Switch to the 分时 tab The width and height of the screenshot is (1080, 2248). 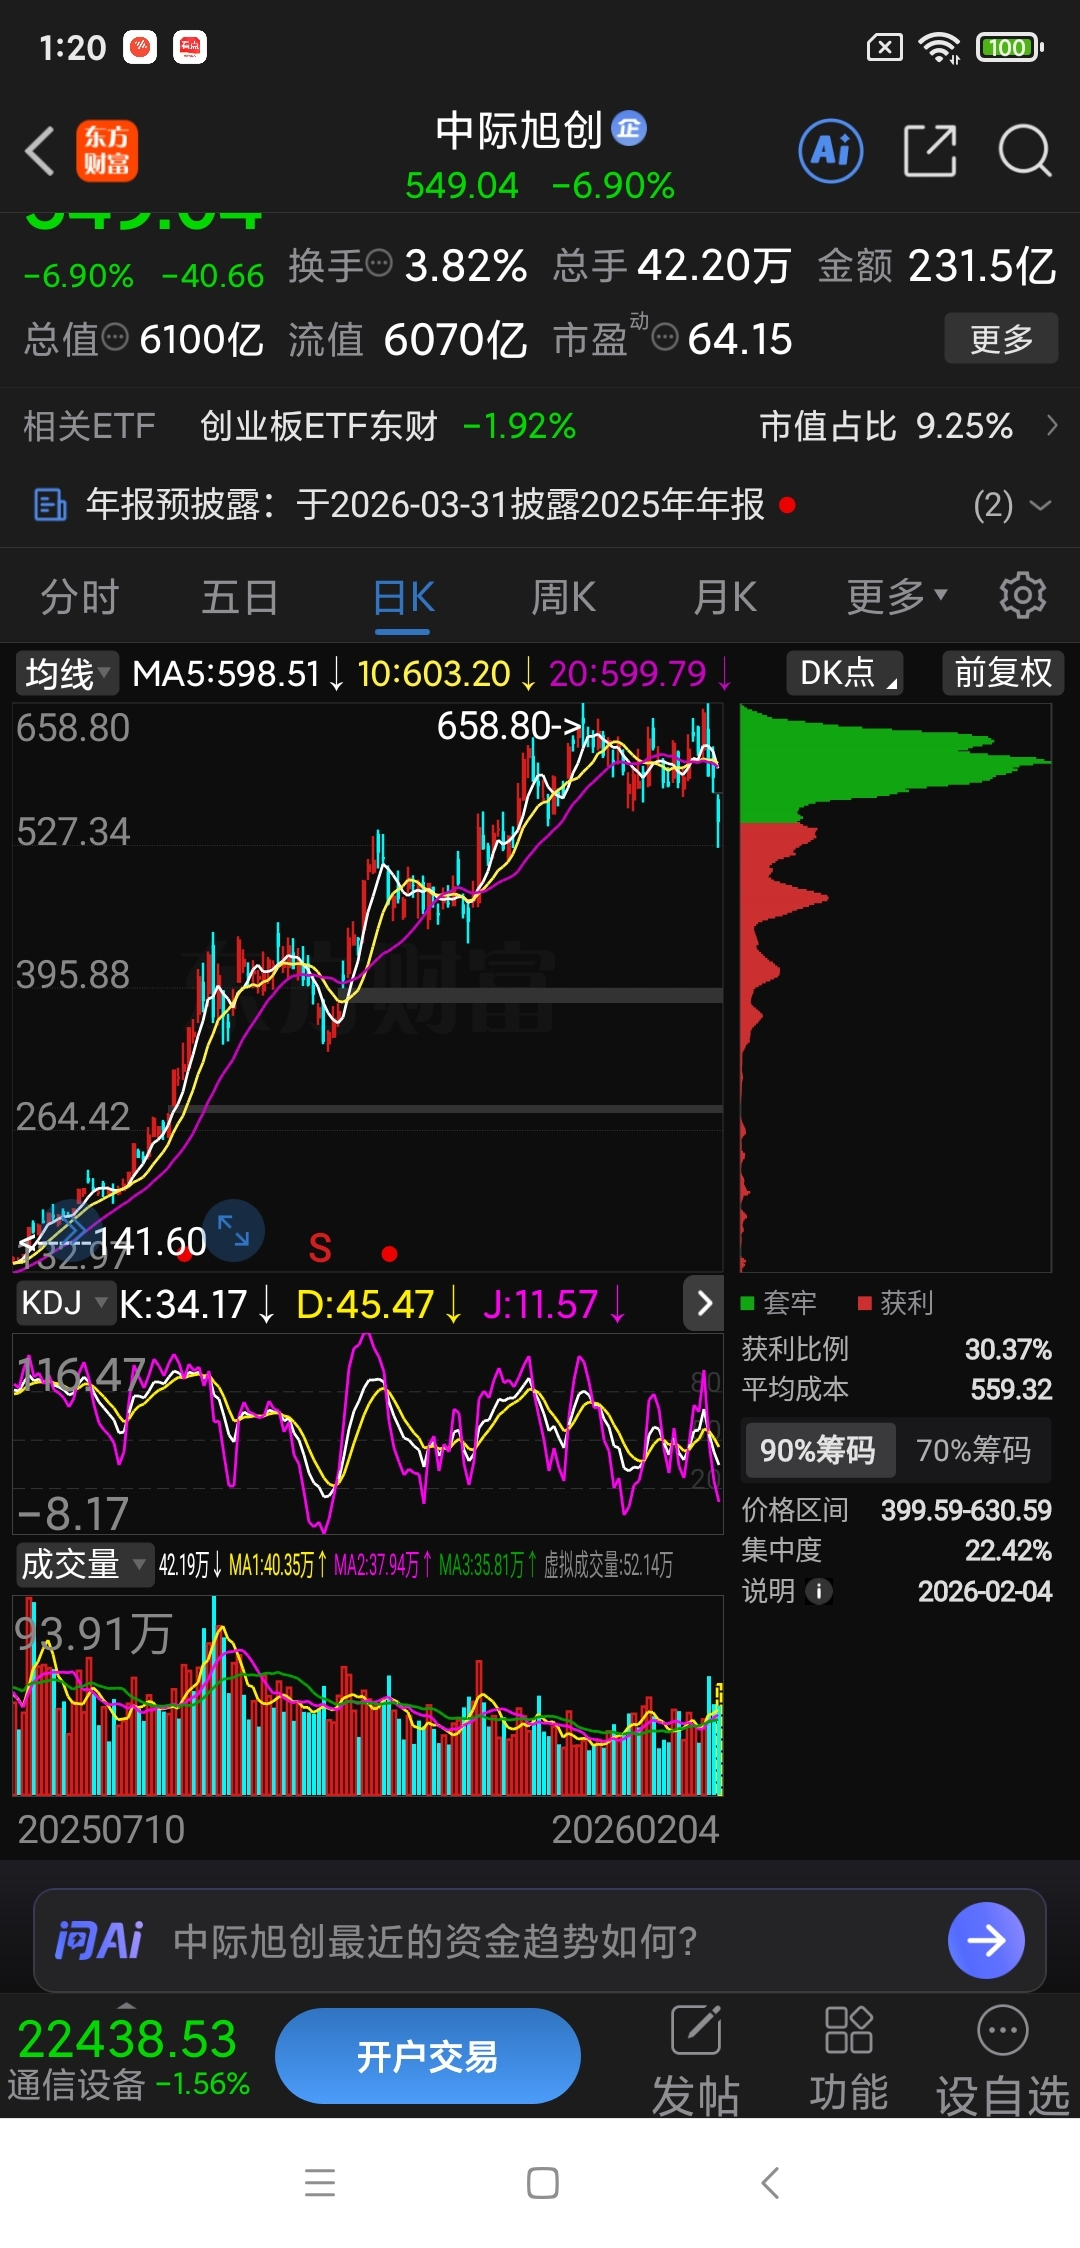point(80,597)
